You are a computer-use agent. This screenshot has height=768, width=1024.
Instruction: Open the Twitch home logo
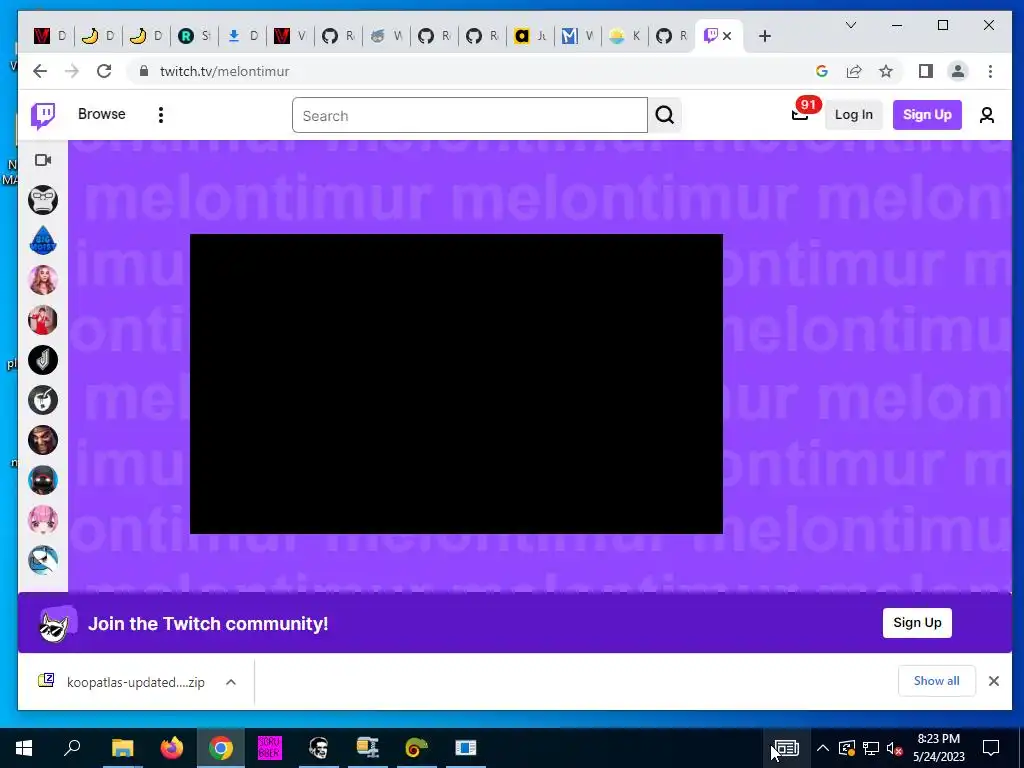[43, 116]
